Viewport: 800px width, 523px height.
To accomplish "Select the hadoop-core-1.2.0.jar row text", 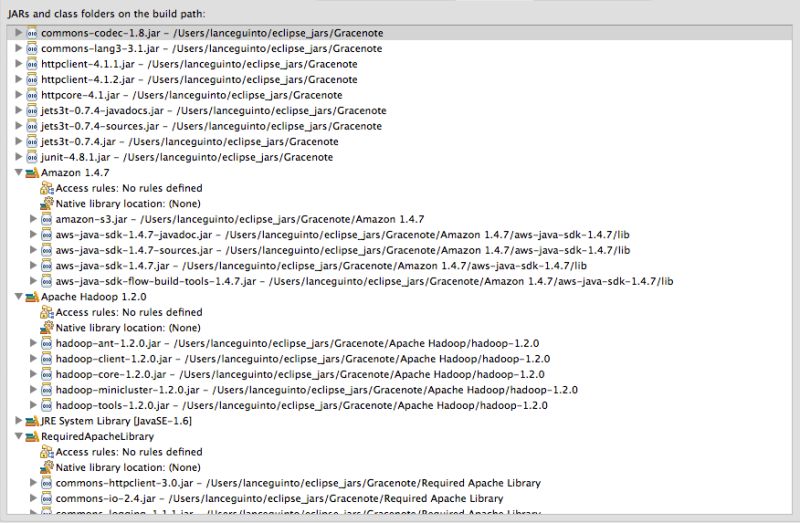I will coord(300,375).
